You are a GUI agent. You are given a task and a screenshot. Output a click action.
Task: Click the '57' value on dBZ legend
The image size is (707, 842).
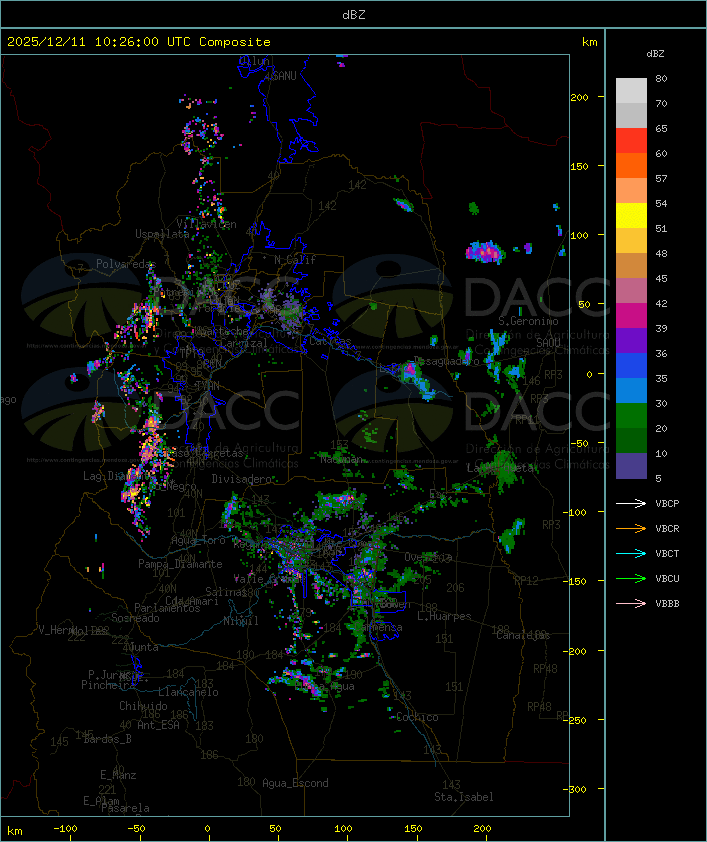click(x=661, y=178)
